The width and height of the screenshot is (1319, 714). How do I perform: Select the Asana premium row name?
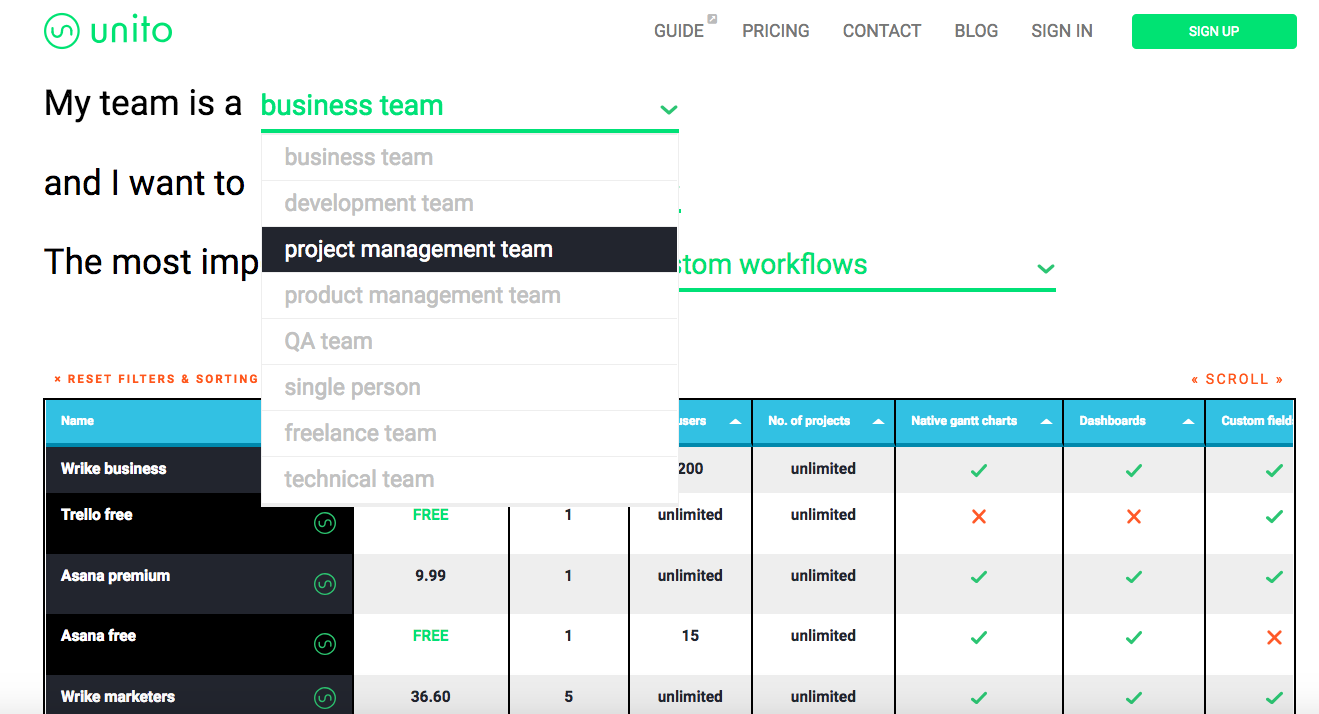(116, 575)
